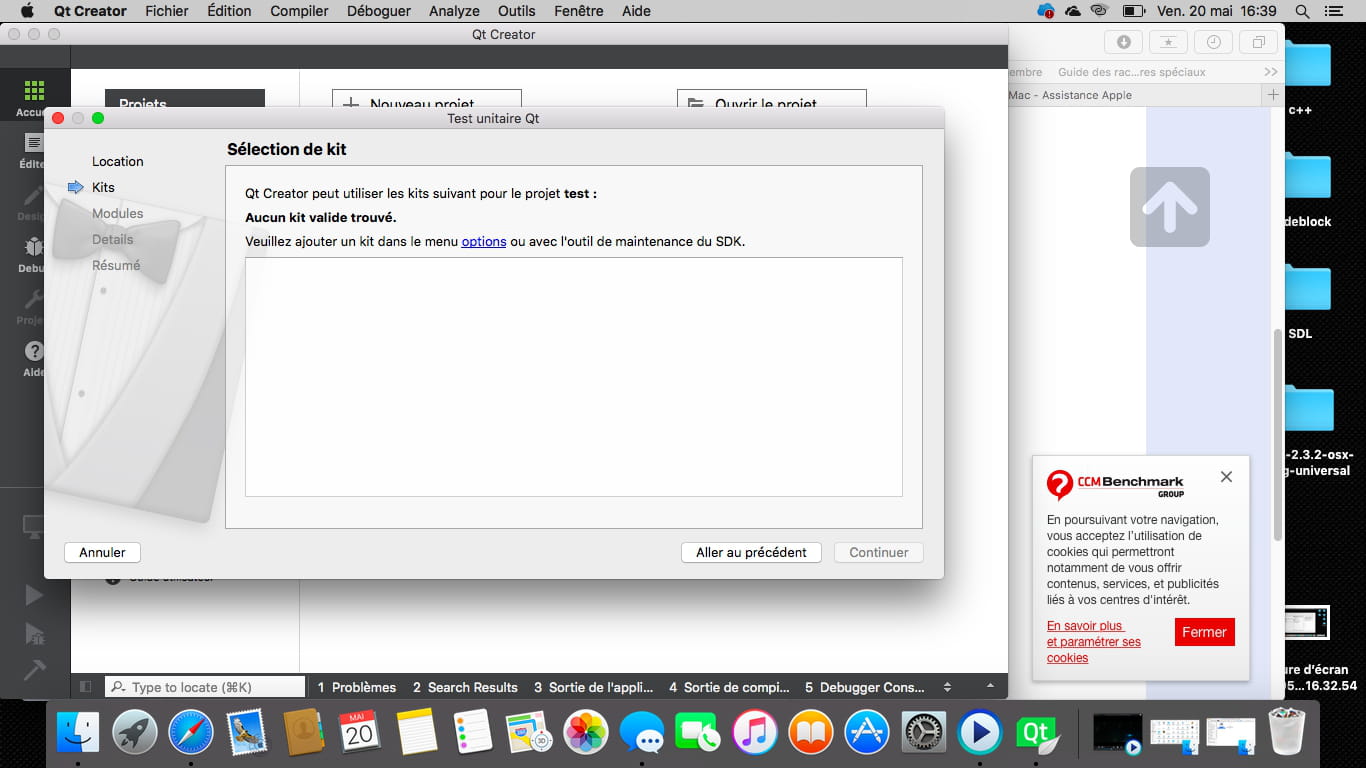Click the Type to locate search field

(205, 687)
